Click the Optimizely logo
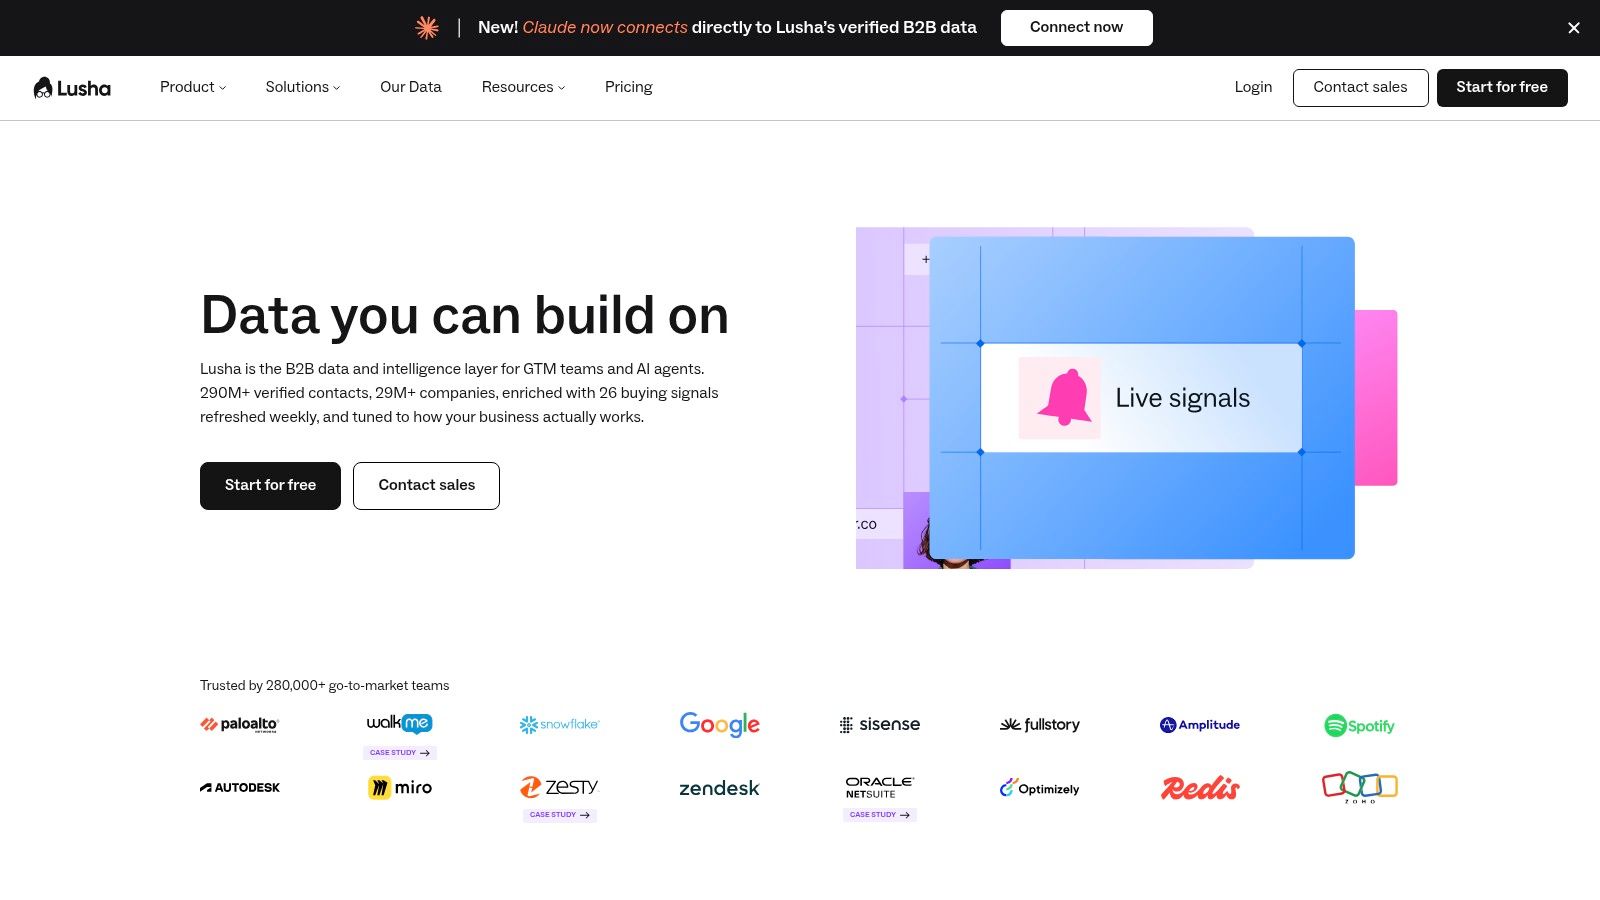 click(x=1040, y=788)
